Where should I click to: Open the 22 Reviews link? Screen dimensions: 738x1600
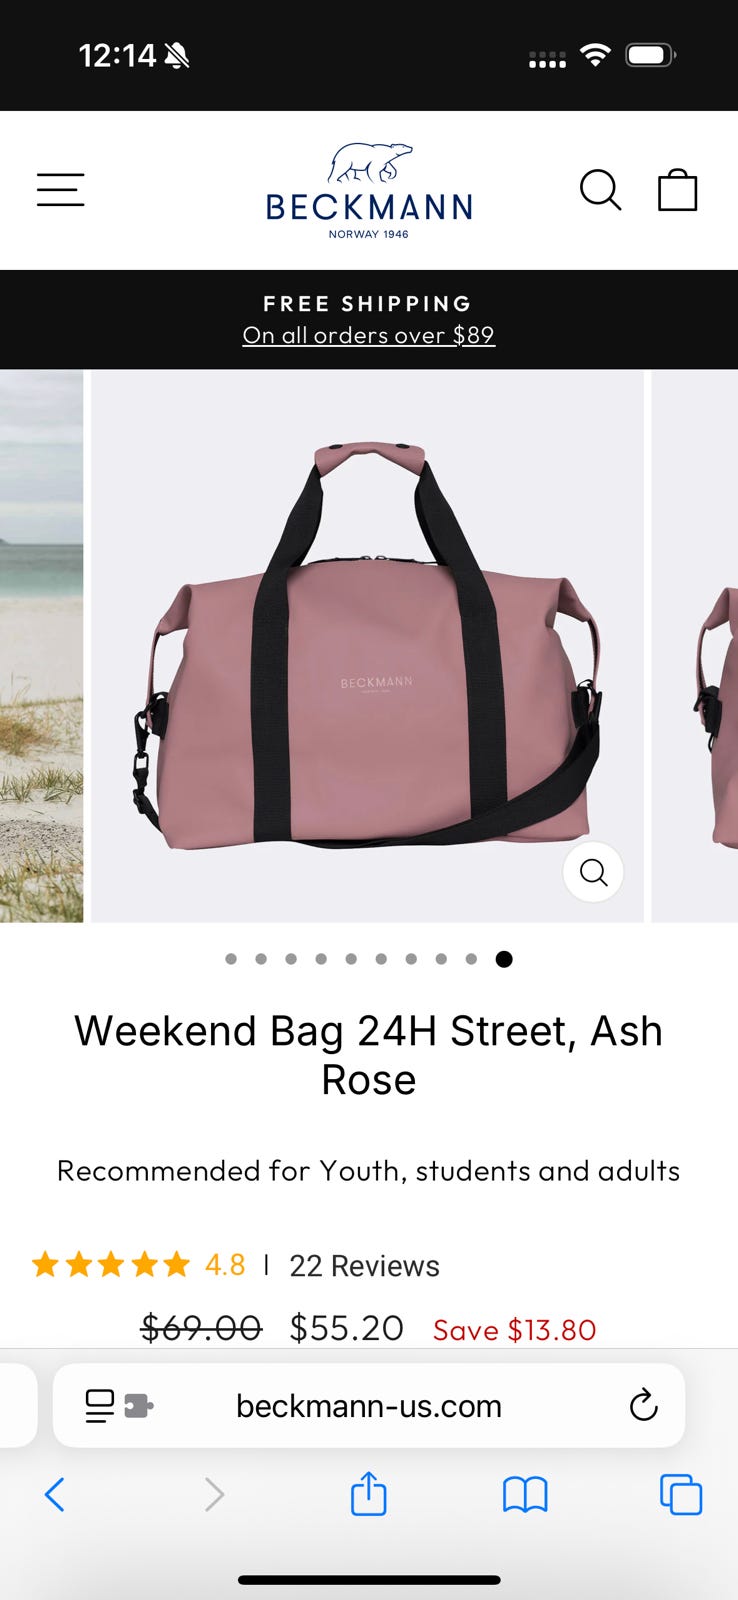(x=364, y=1266)
